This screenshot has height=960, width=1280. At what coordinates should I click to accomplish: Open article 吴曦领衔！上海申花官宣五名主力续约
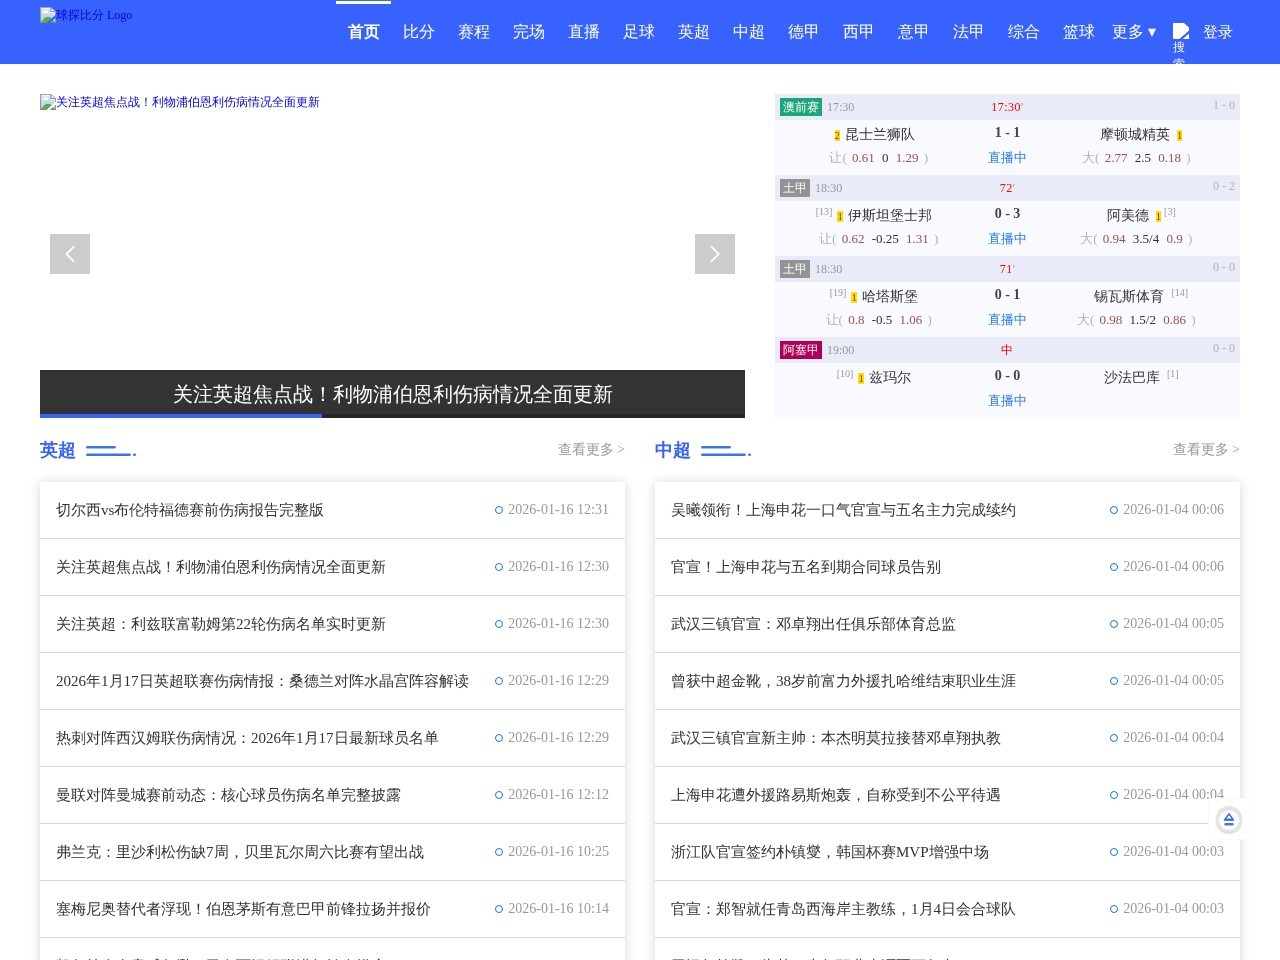point(843,509)
